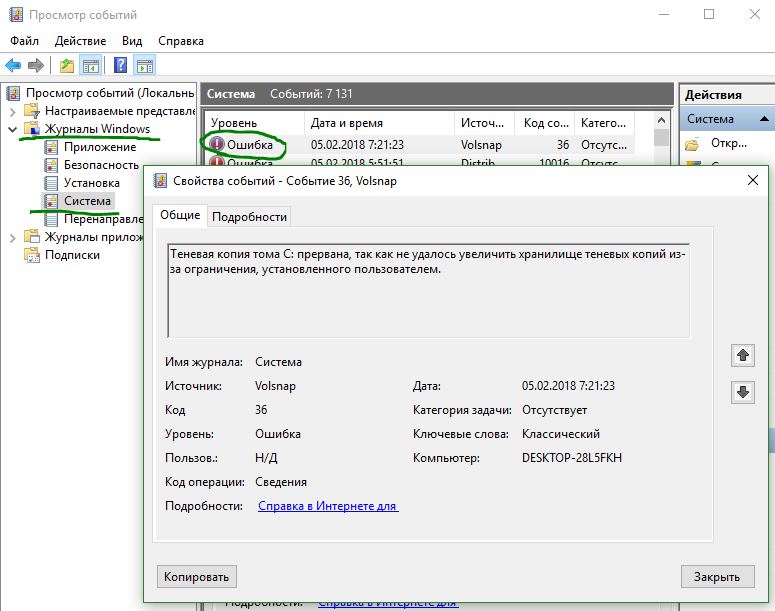Select the Приложение log
775x611 pixels.
100,147
